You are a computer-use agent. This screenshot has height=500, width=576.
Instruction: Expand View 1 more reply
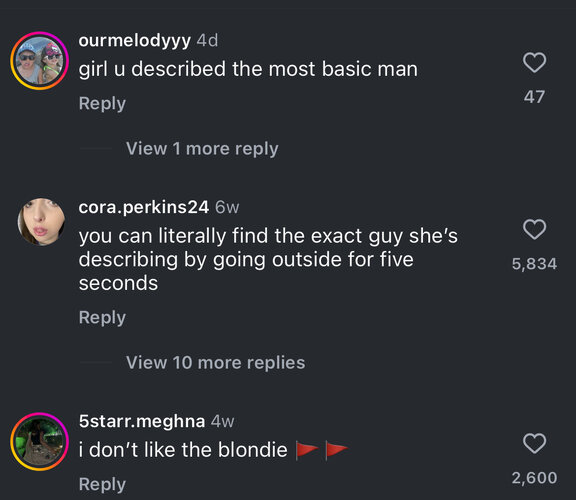click(x=202, y=149)
